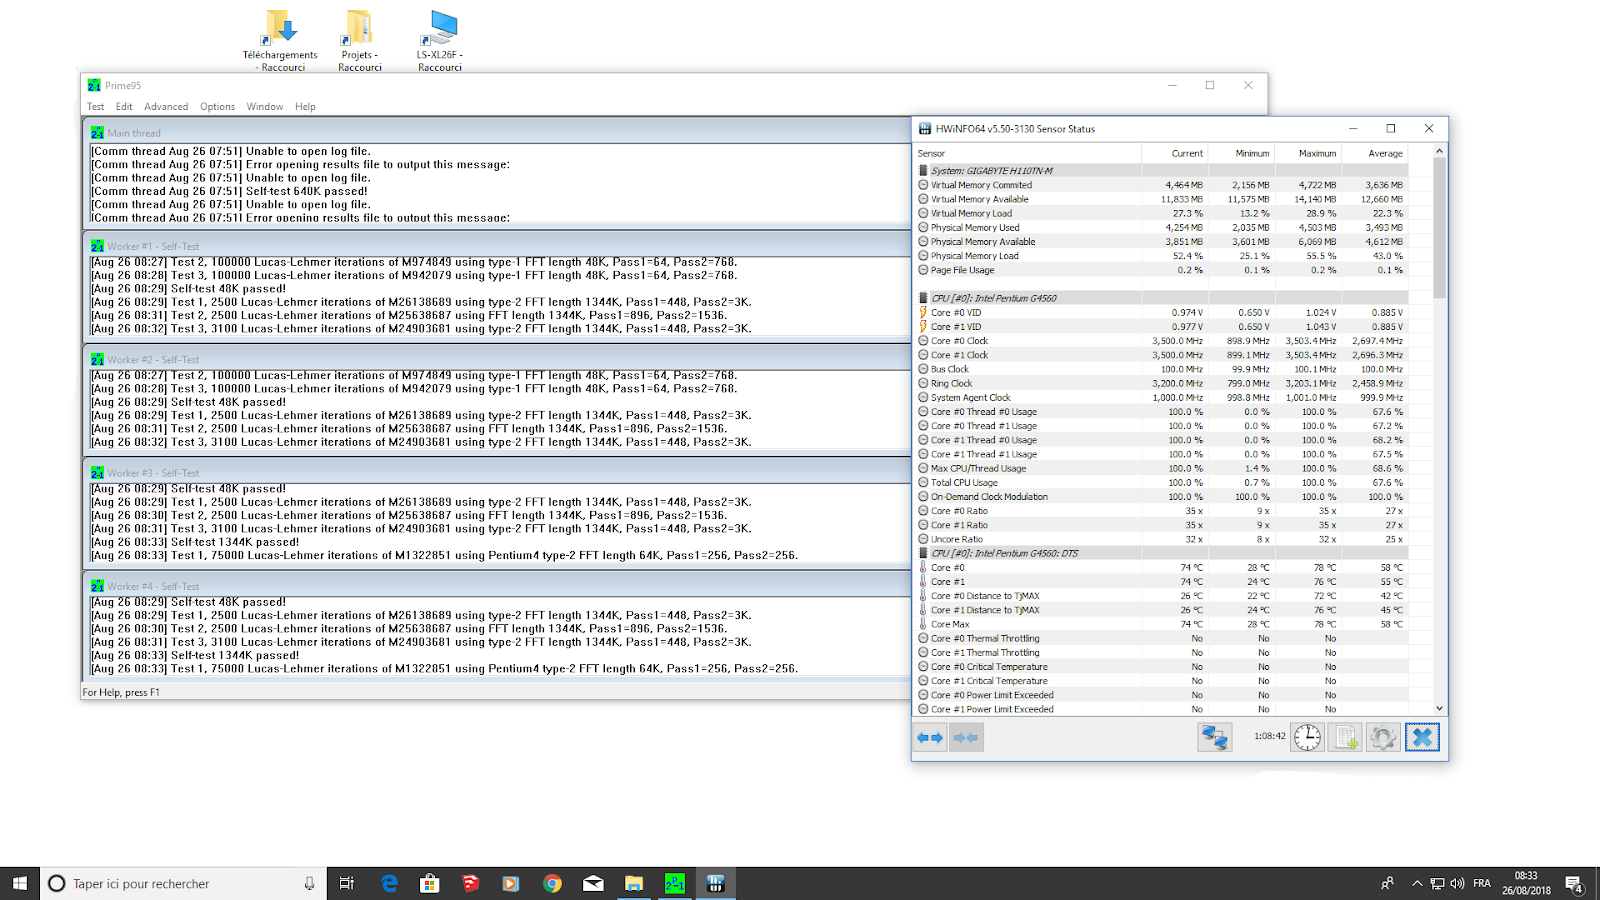The height and width of the screenshot is (900, 1600).
Task: Start logging sensors to a file
Action: point(1345,738)
